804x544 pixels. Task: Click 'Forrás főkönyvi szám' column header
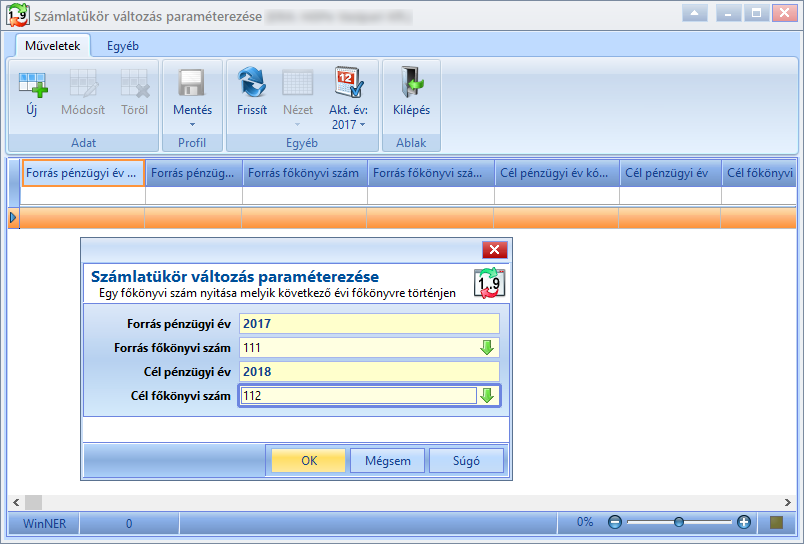pos(305,173)
